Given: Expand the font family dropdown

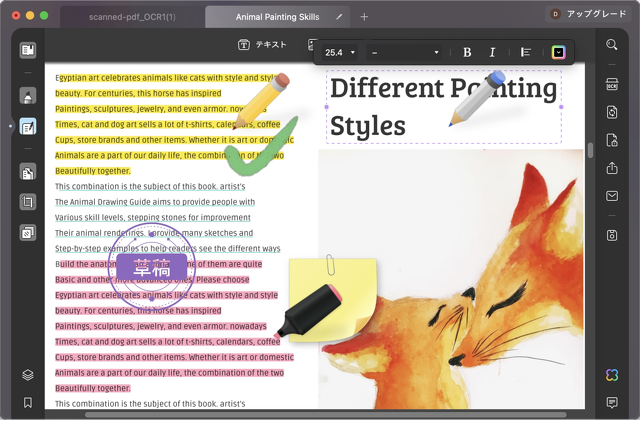Looking at the screenshot, I should point(405,52).
